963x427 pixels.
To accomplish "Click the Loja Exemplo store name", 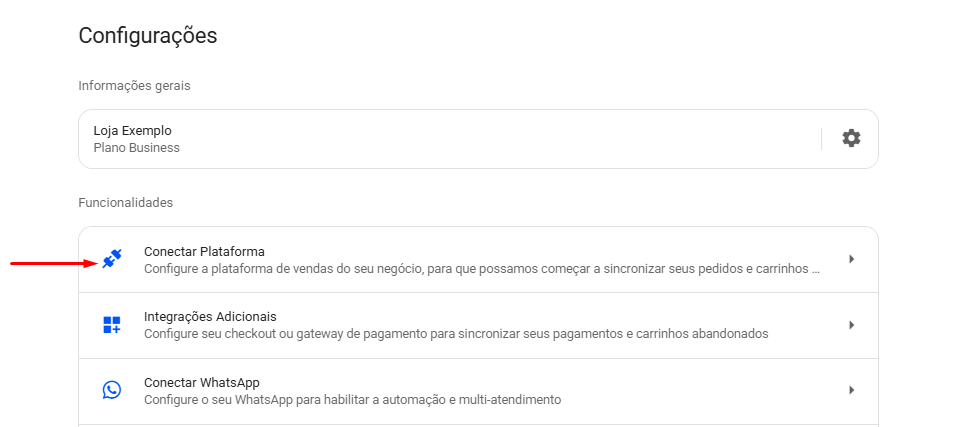I will (133, 130).
